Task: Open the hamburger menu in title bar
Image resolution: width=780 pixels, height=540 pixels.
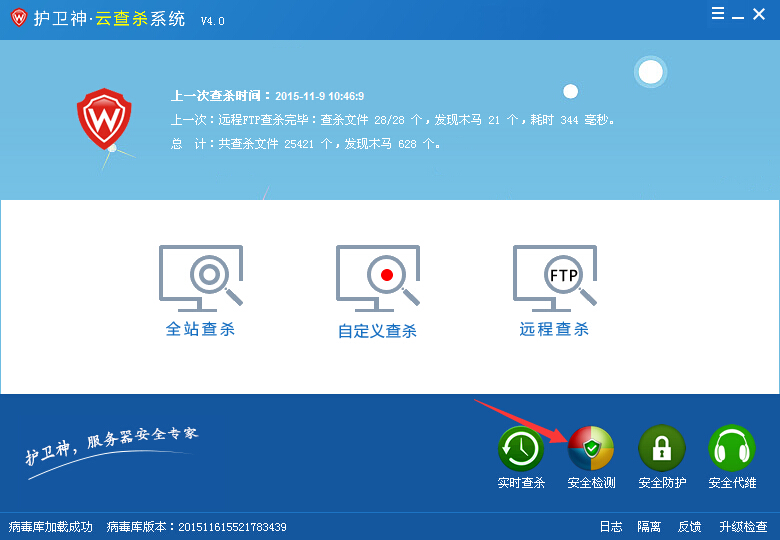Action: 718,14
